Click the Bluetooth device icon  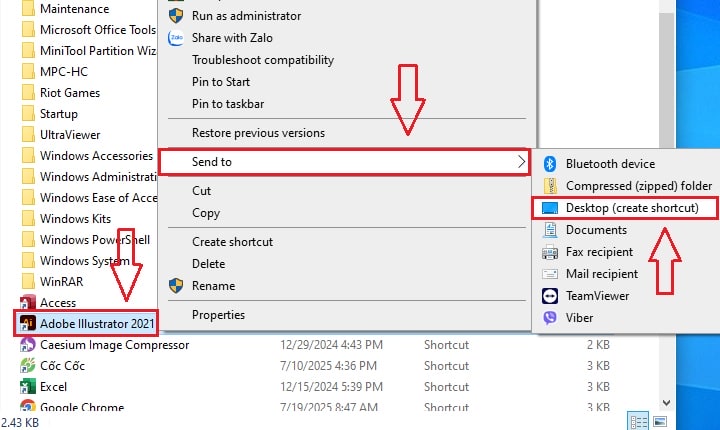[x=550, y=164]
